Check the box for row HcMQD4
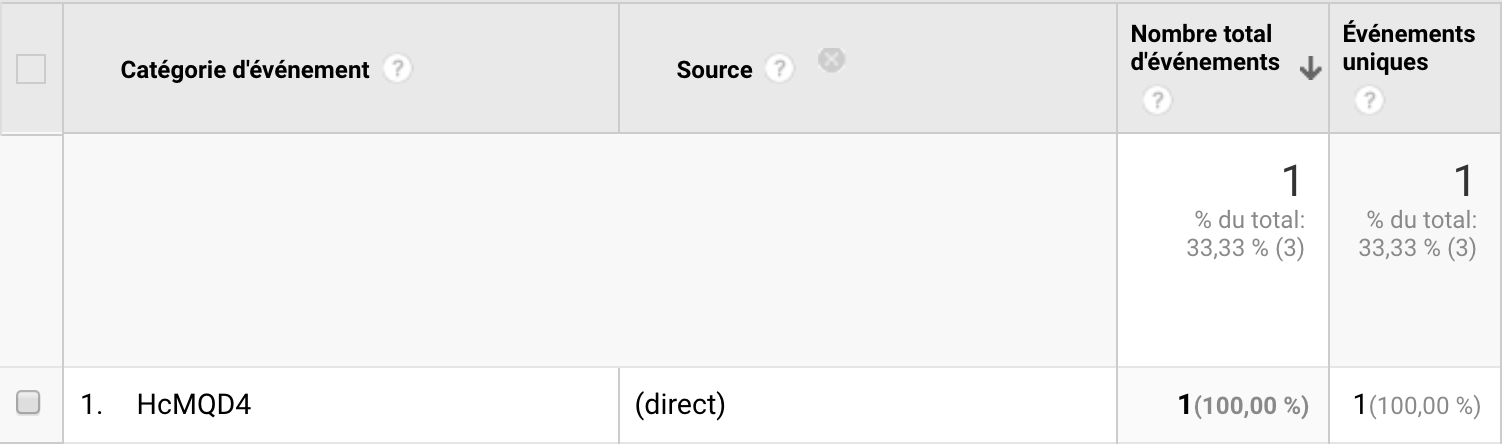 [x=29, y=404]
